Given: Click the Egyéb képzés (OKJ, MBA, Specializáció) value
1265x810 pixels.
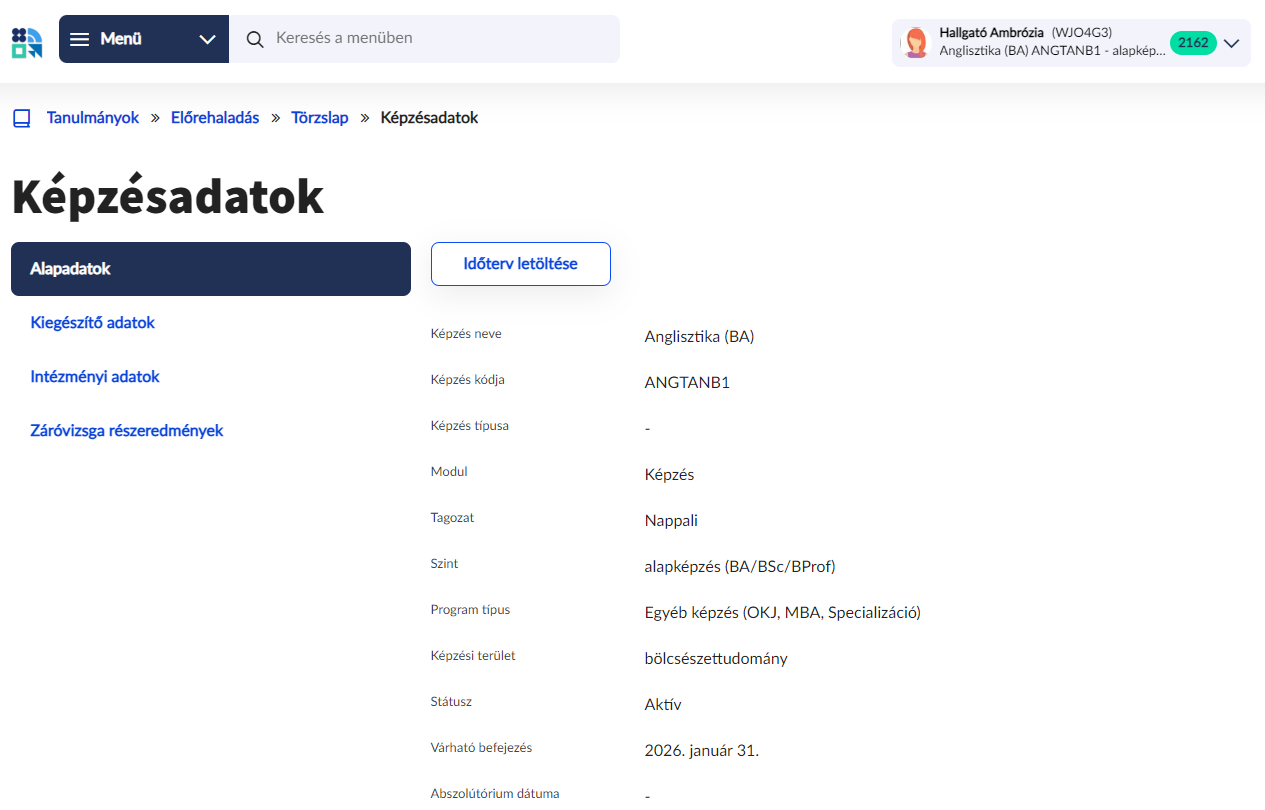Looking at the screenshot, I should (783, 612).
